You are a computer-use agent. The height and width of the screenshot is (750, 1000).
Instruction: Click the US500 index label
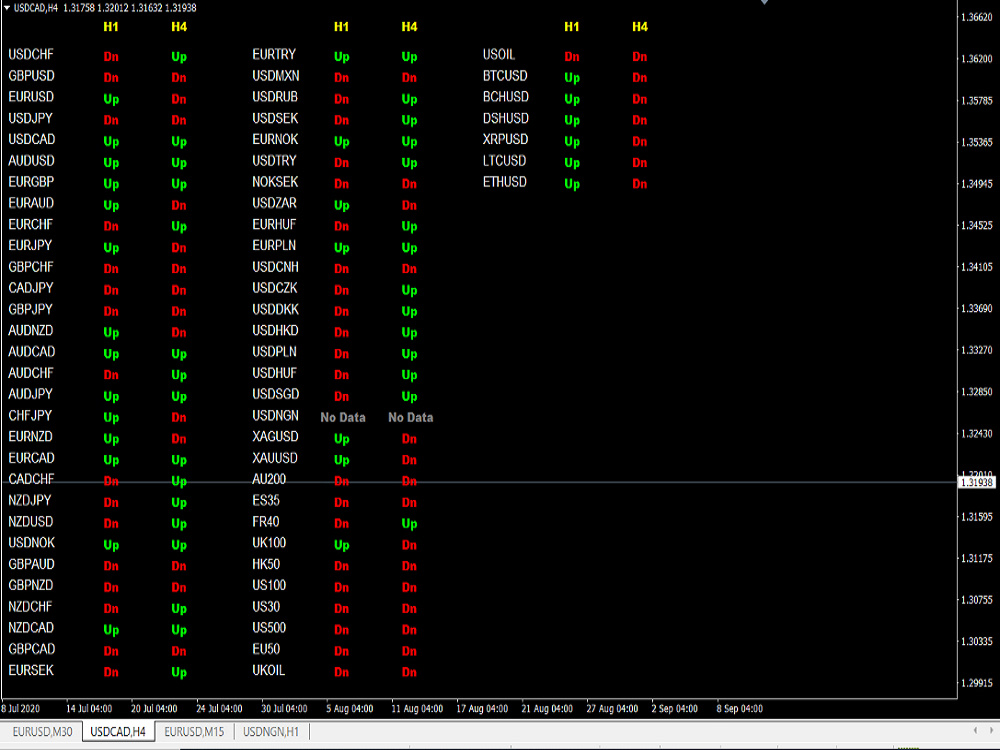(269, 628)
